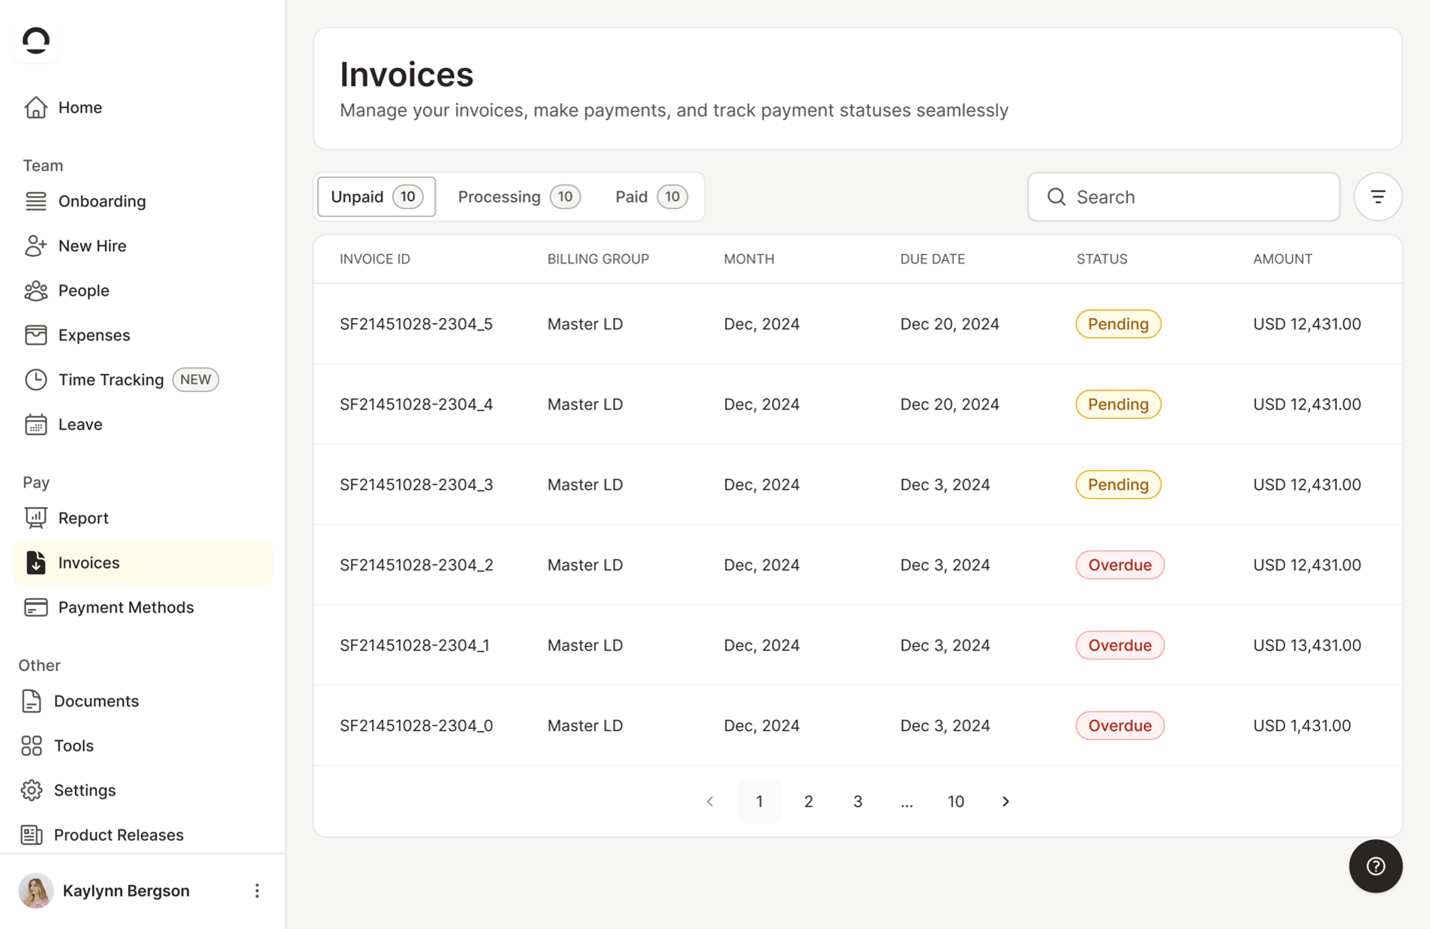Click the AMOUNT column header

(1282, 259)
